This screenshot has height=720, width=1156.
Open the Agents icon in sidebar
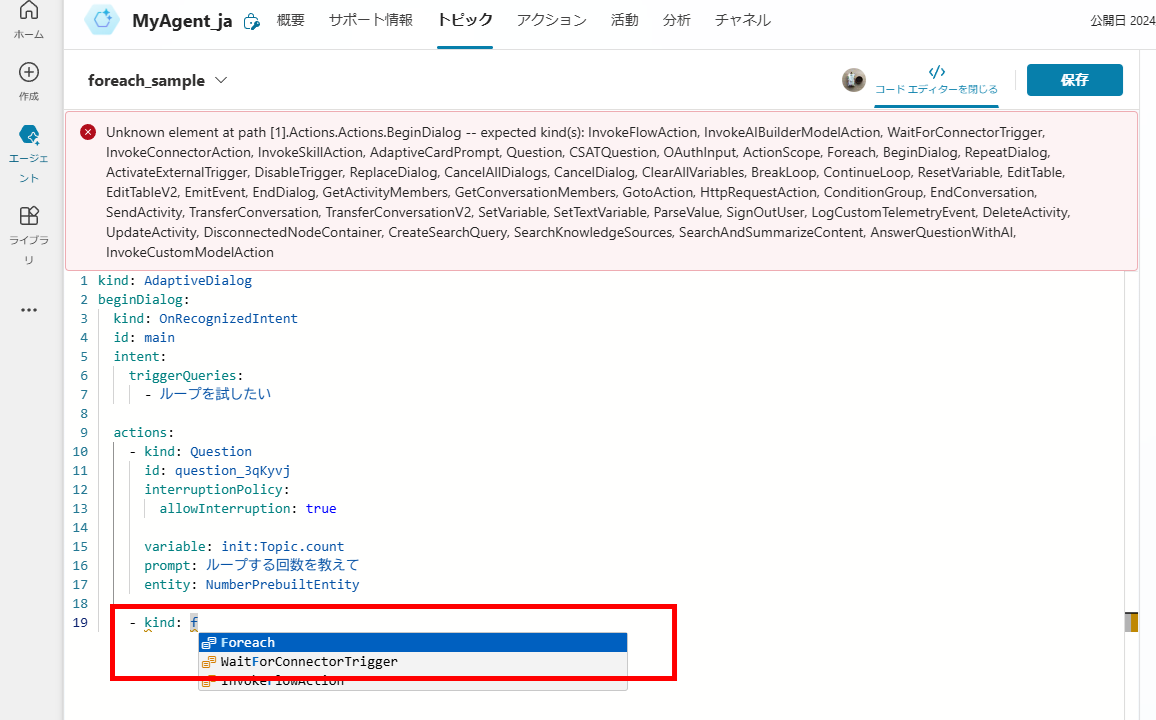[29, 135]
